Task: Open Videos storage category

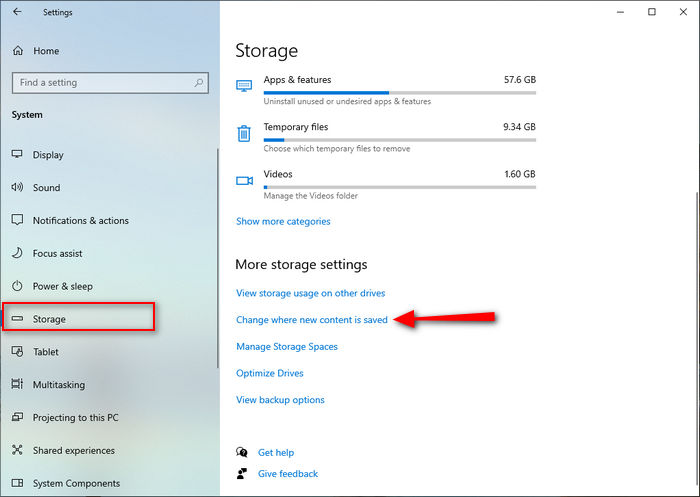Action: [386, 185]
